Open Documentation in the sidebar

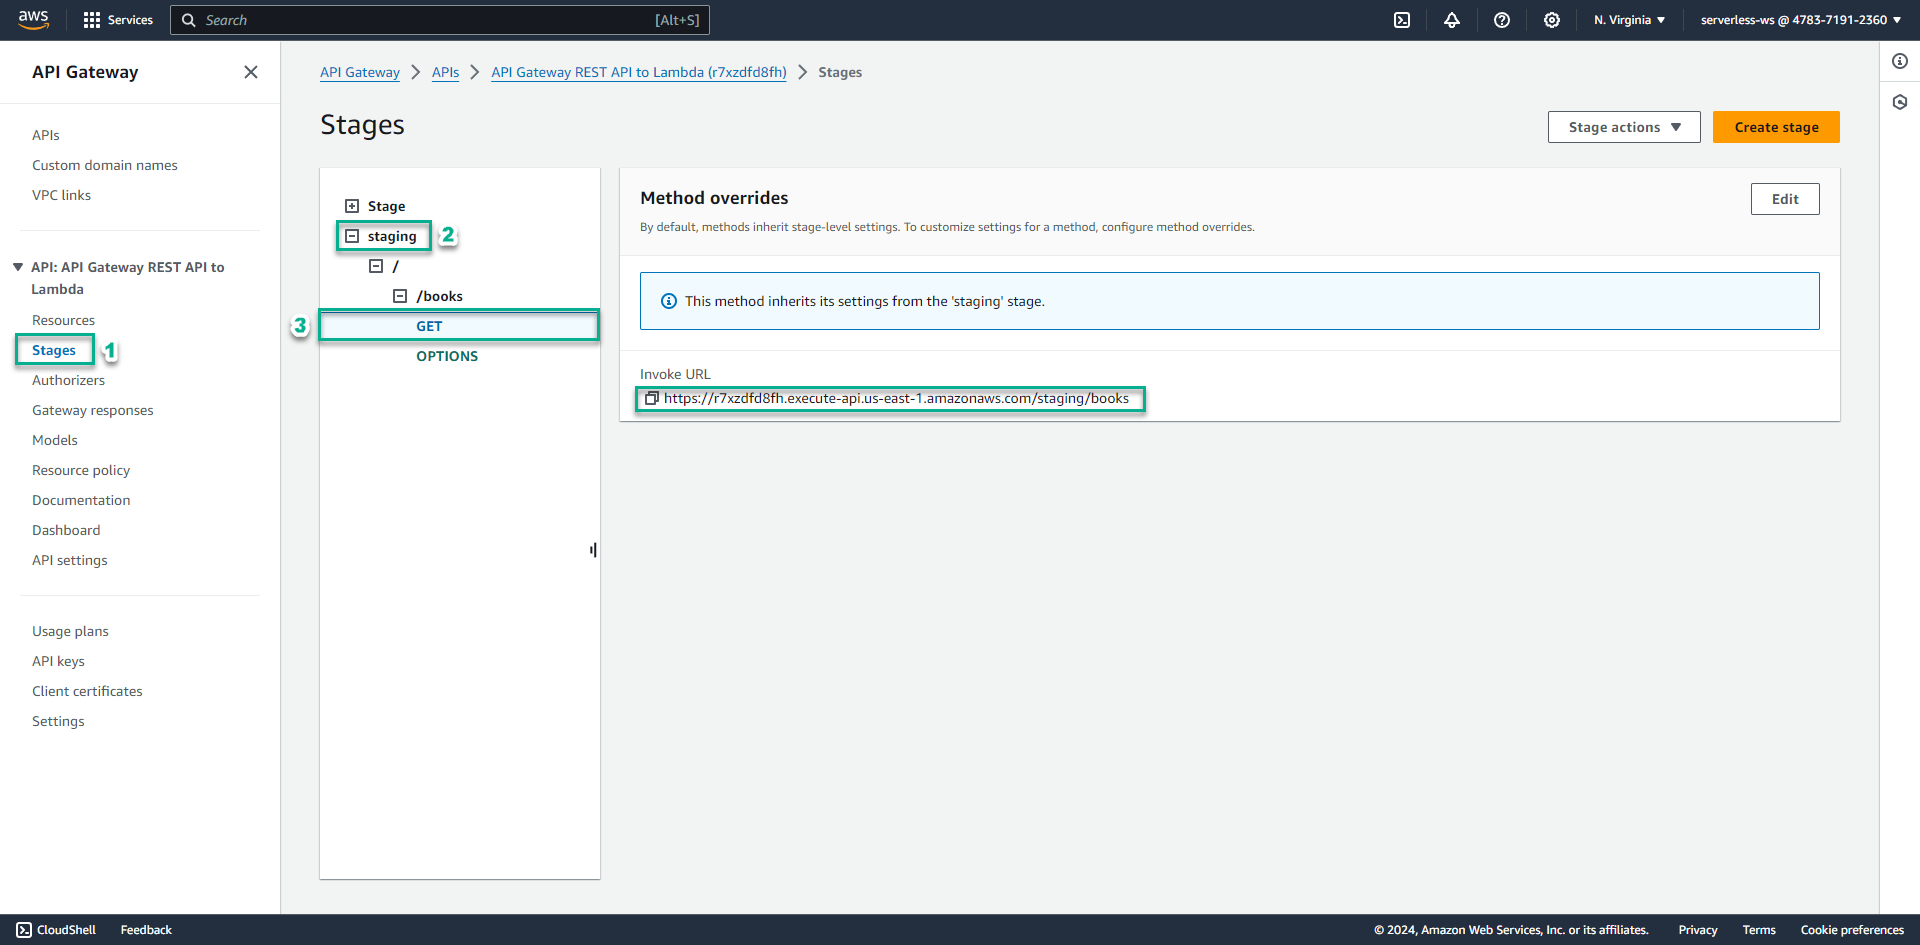[81, 500]
